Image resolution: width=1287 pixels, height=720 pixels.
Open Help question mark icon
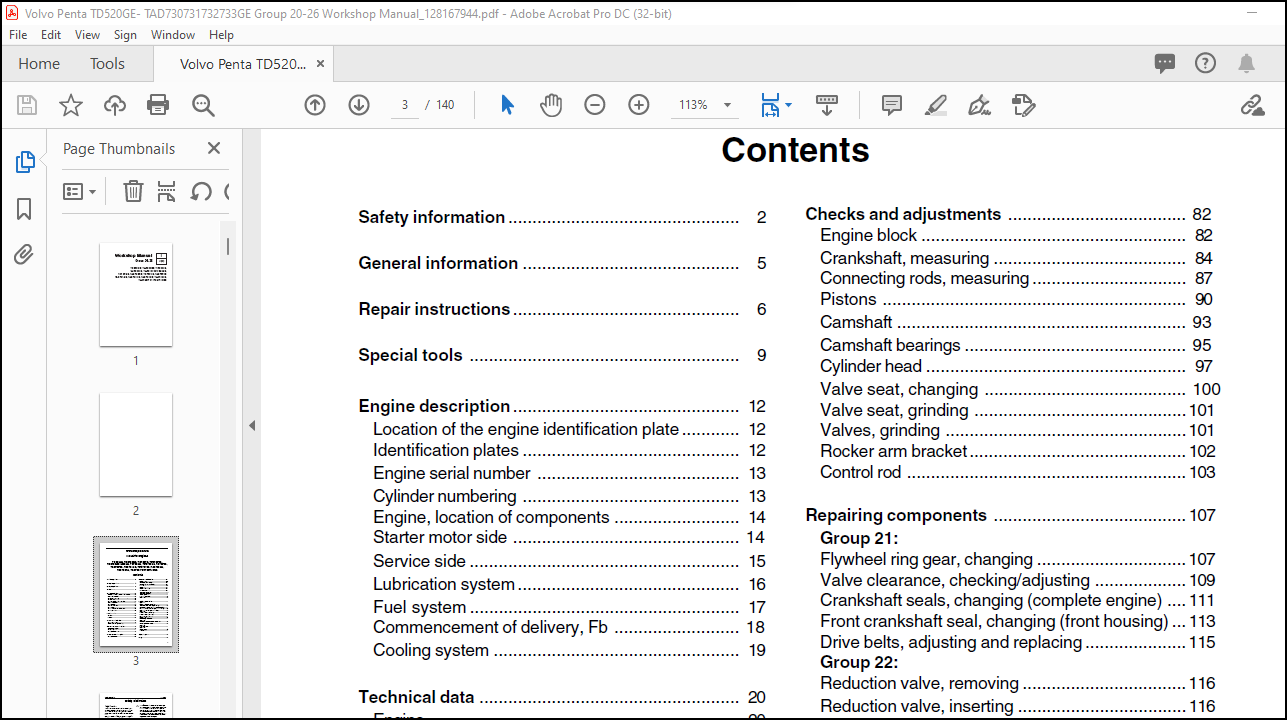coord(1206,63)
